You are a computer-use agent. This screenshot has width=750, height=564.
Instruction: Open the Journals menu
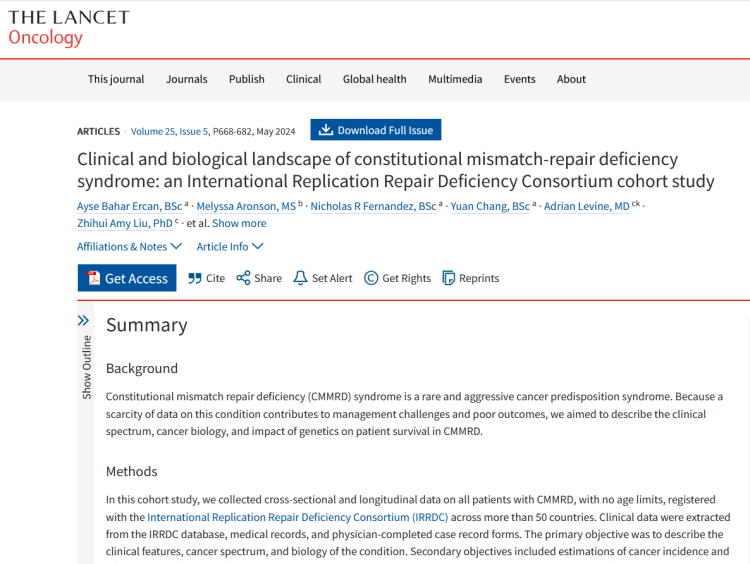pos(187,79)
